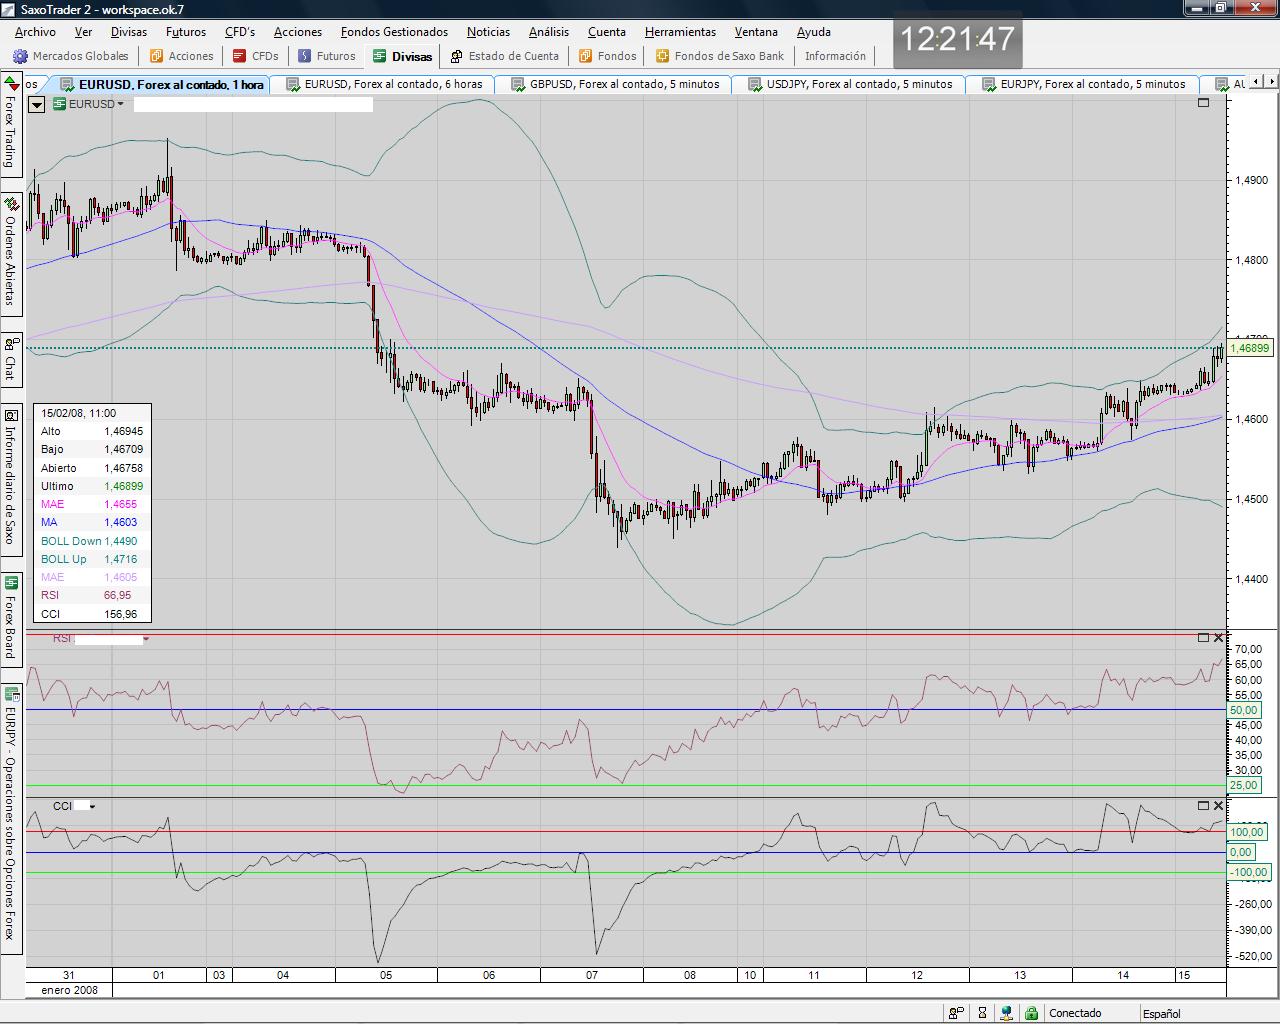The width and height of the screenshot is (1280, 1024).
Task: Open Mercados Globales gear icon
Action: coord(21,56)
